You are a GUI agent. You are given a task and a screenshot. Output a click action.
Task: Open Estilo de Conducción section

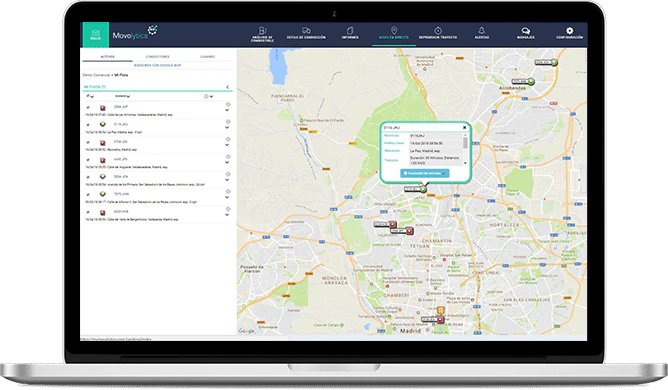pyautogui.click(x=306, y=34)
